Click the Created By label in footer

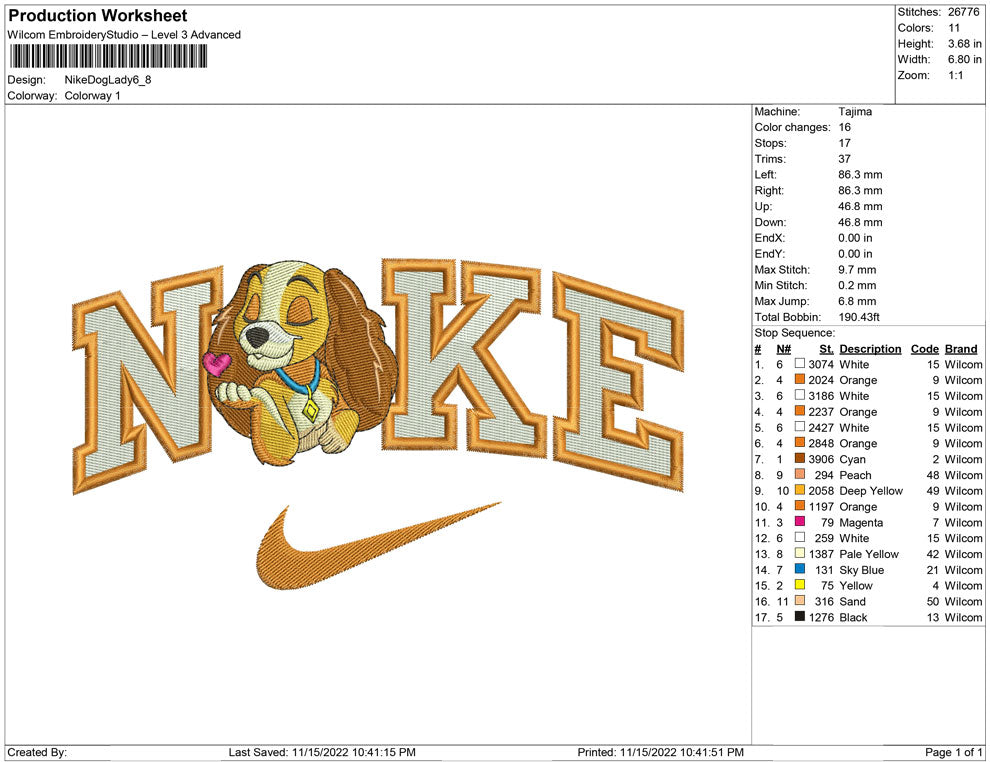click(x=37, y=752)
